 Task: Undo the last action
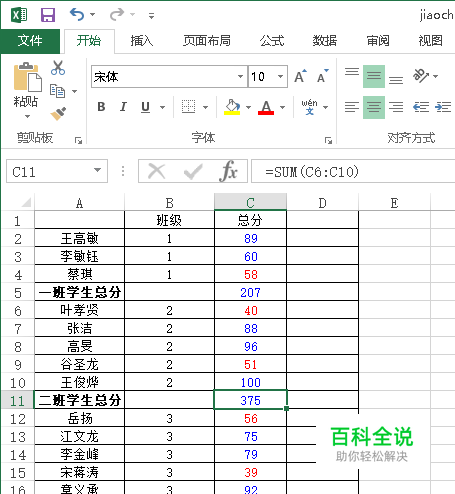click(77, 15)
